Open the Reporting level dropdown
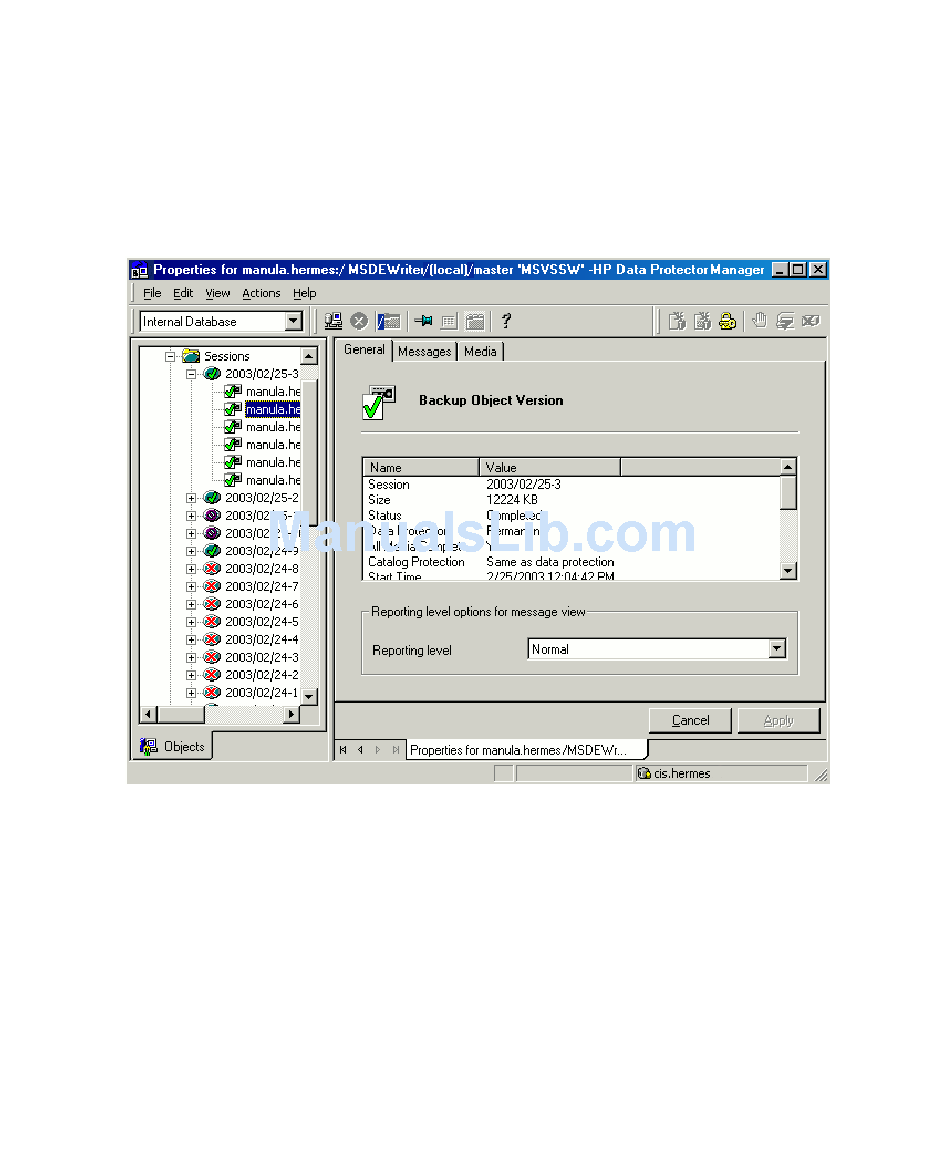 click(777, 649)
